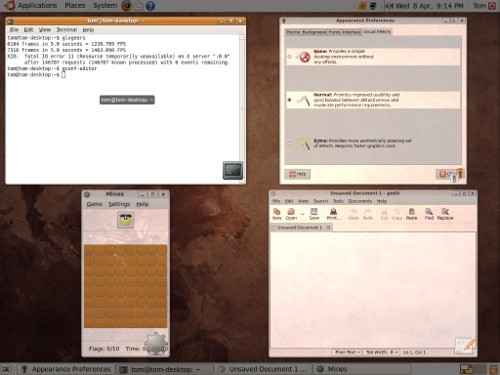Open the Documents menu in gedit
Image resolution: width=500 pixels, height=375 pixels.
pyautogui.click(x=360, y=201)
